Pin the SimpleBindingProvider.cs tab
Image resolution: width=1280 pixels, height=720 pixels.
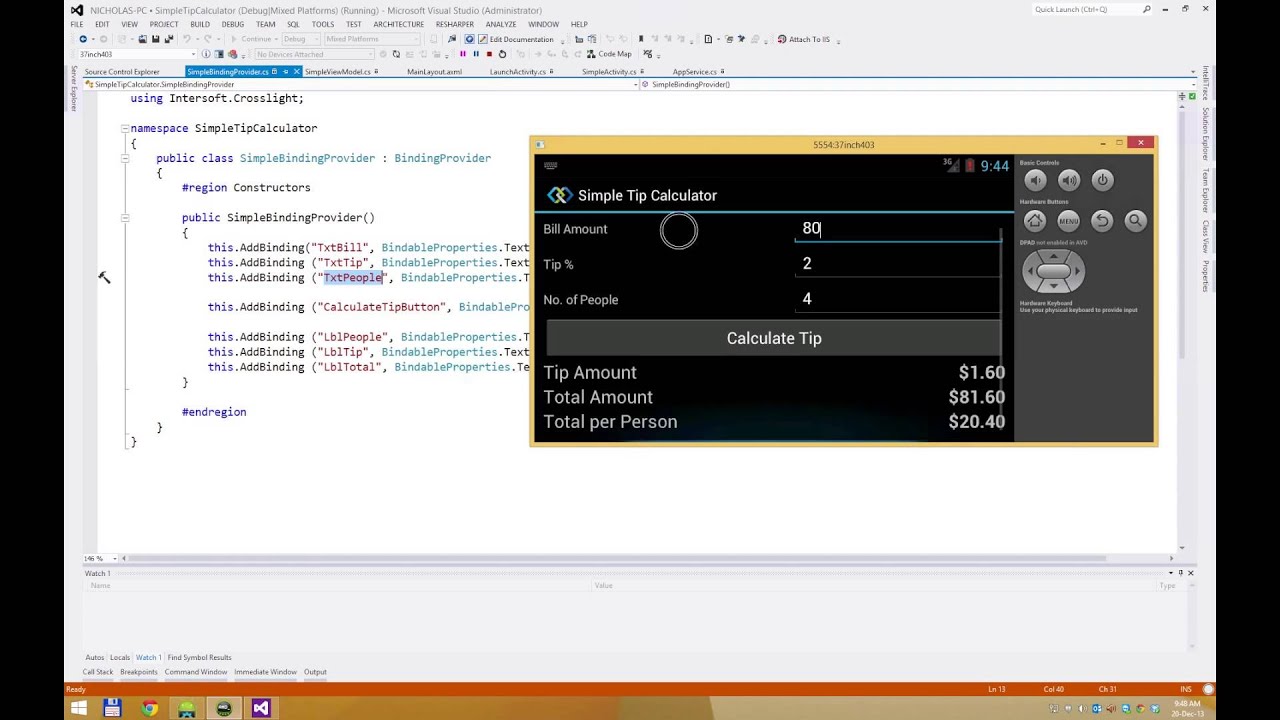pyautogui.click(x=286, y=72)
